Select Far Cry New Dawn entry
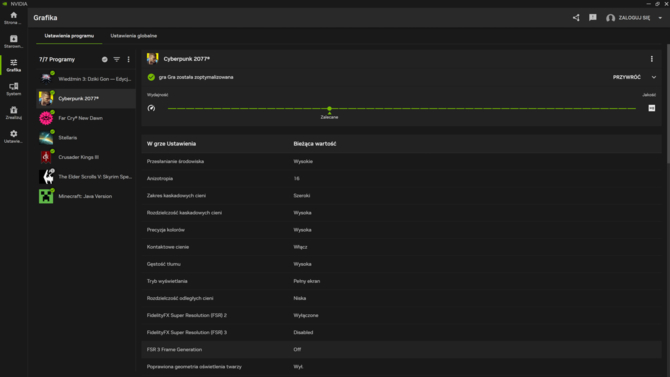Image resolution: width=670 pixels, height=377 pixels. (x=86, y=118)
